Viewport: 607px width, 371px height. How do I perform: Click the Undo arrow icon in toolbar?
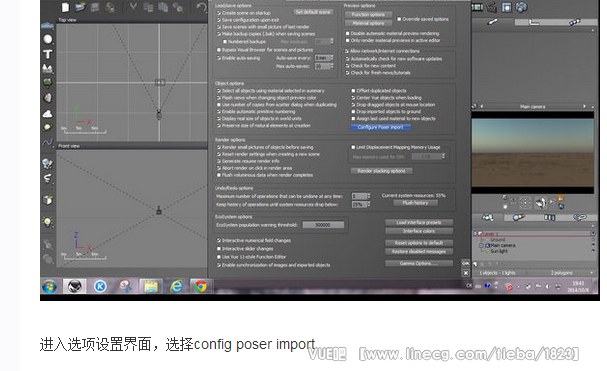point(201,7)
